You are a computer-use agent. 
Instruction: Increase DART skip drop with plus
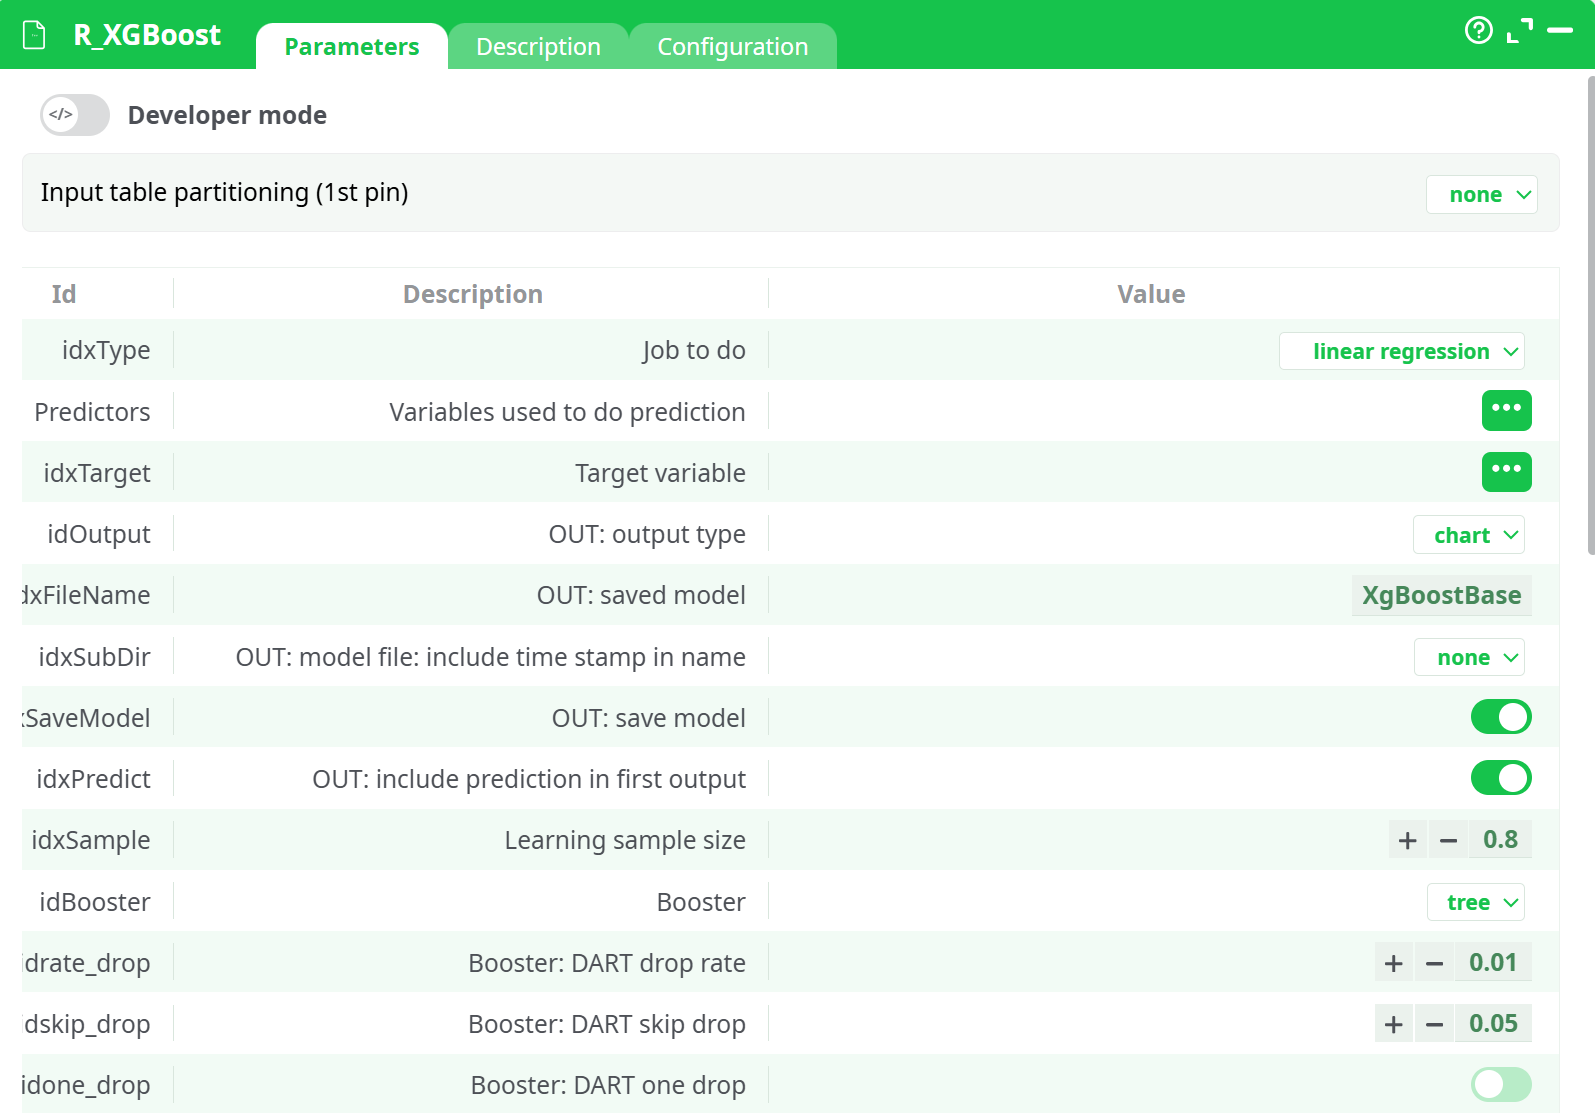1393,1024
